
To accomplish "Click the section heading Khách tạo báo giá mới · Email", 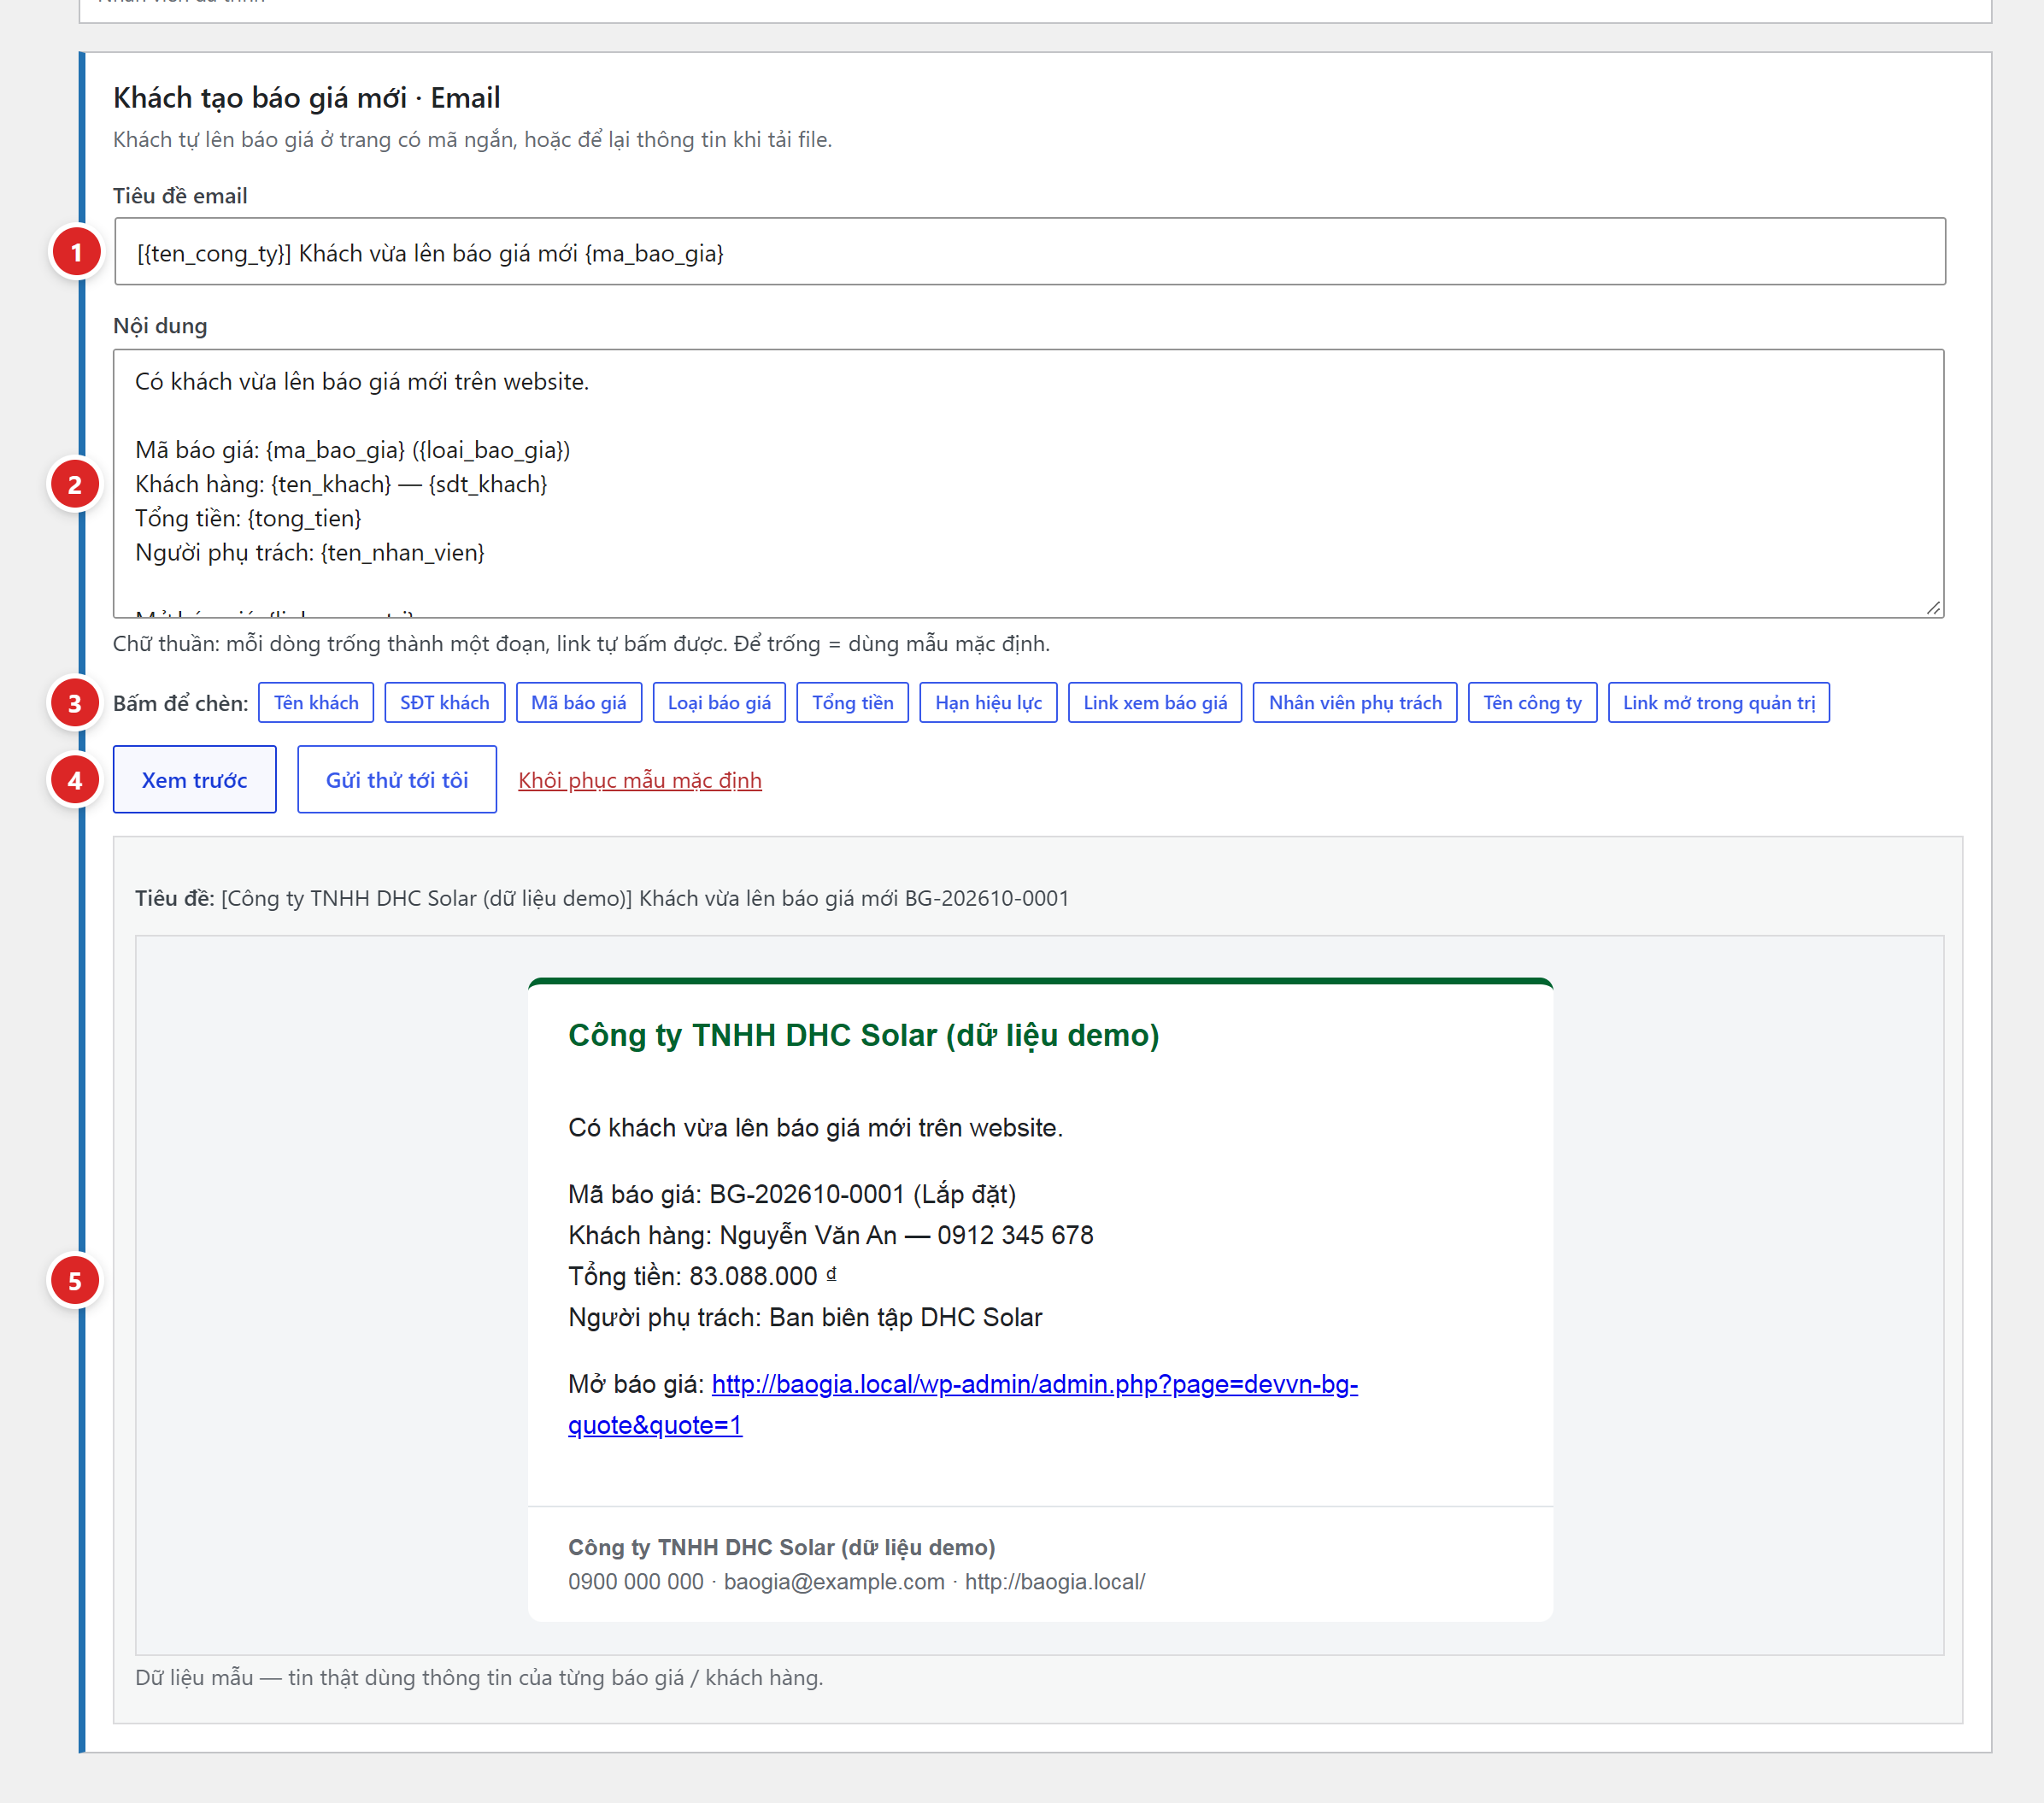I will pyautogui.click(x=307, y=98).
